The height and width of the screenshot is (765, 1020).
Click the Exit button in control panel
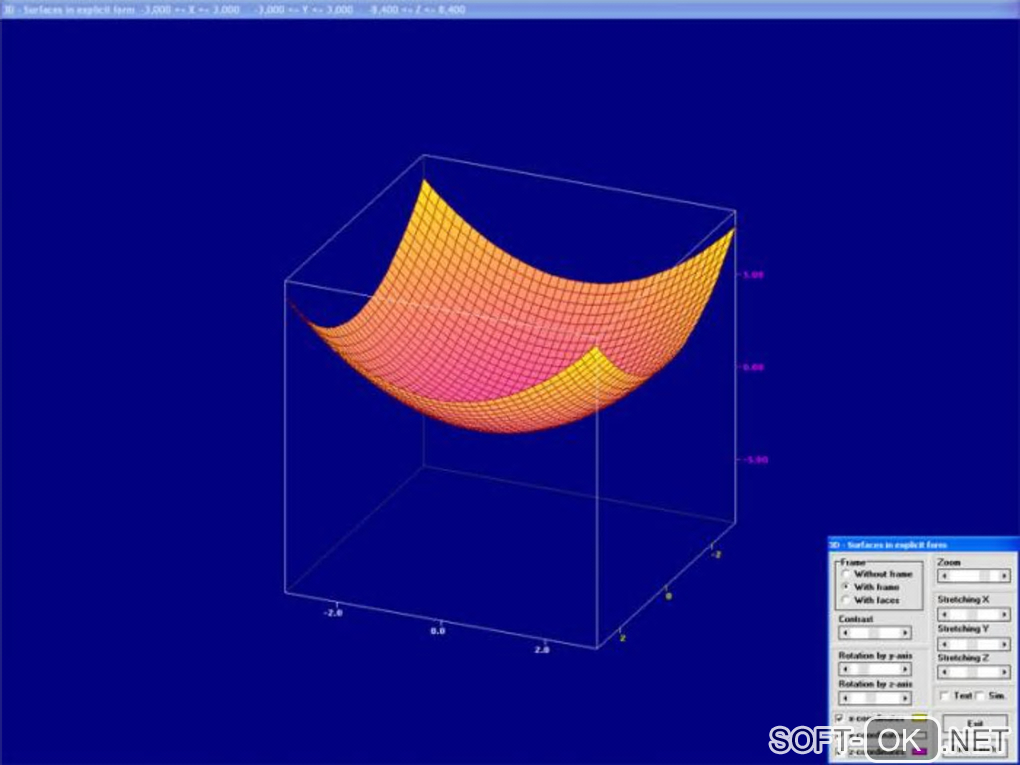(x=974, y=723)
